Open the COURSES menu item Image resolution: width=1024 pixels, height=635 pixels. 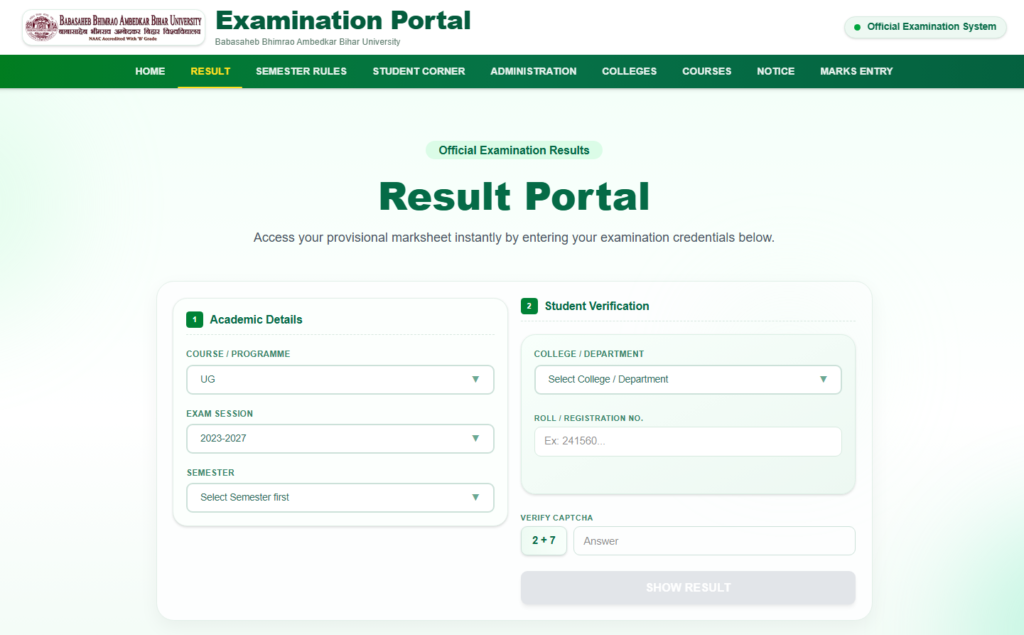[707, 71]
